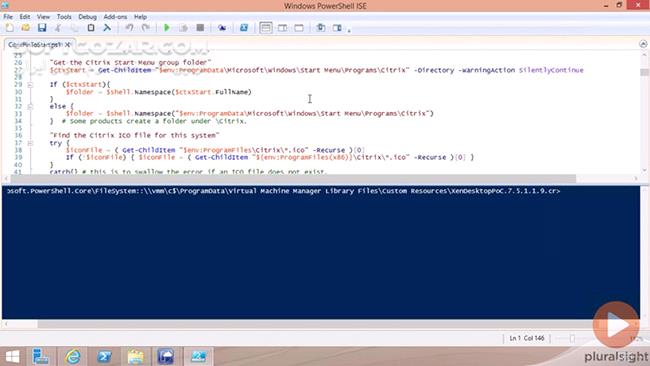Viewport: 650px width, 366px height.
Task: Show script pane on the right layout
Action: [x=282, y=28]
